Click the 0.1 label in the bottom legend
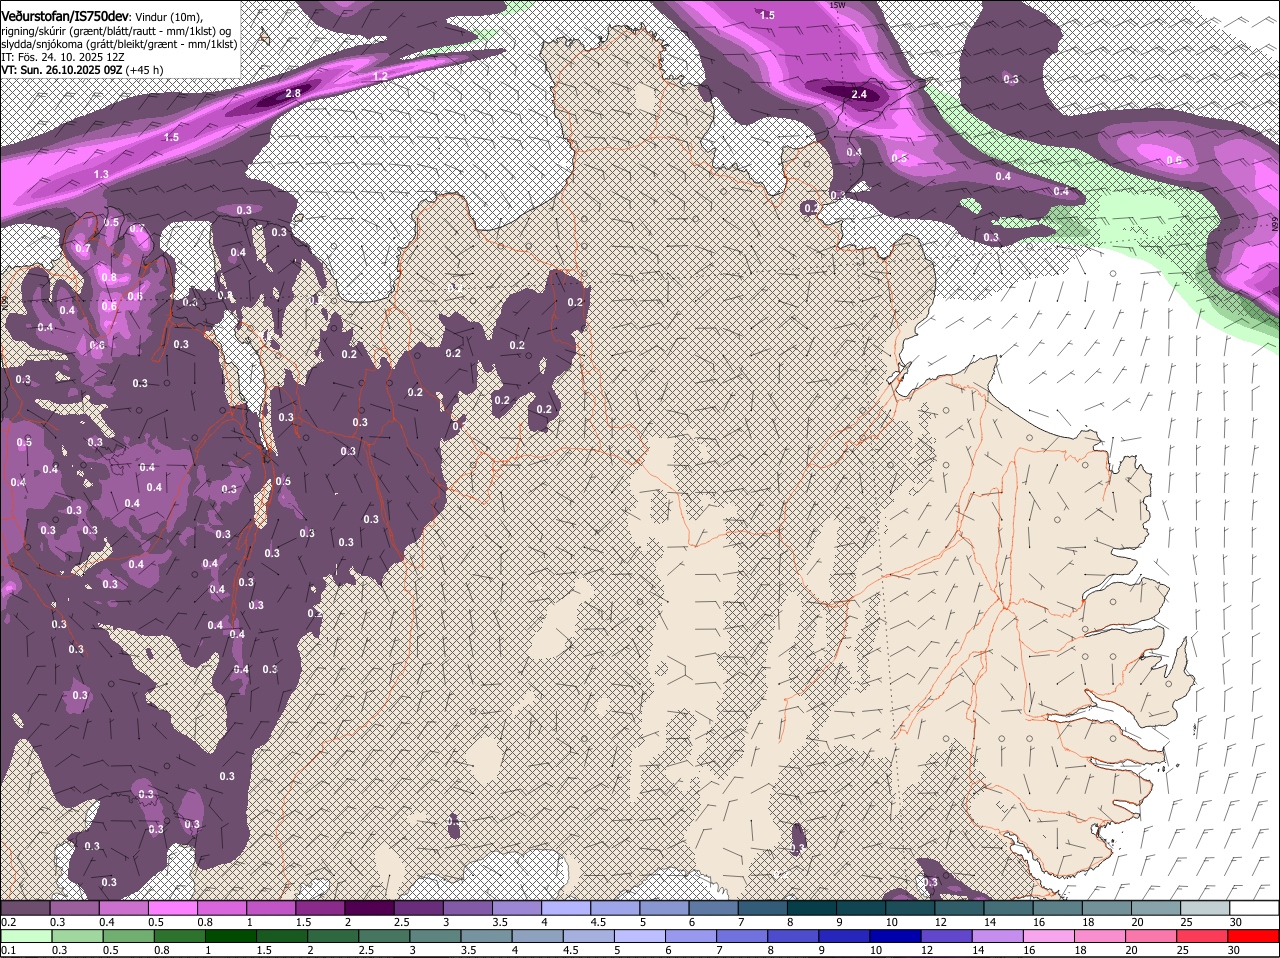Viewport: 1280px width, 958px height. coord(8,950)
